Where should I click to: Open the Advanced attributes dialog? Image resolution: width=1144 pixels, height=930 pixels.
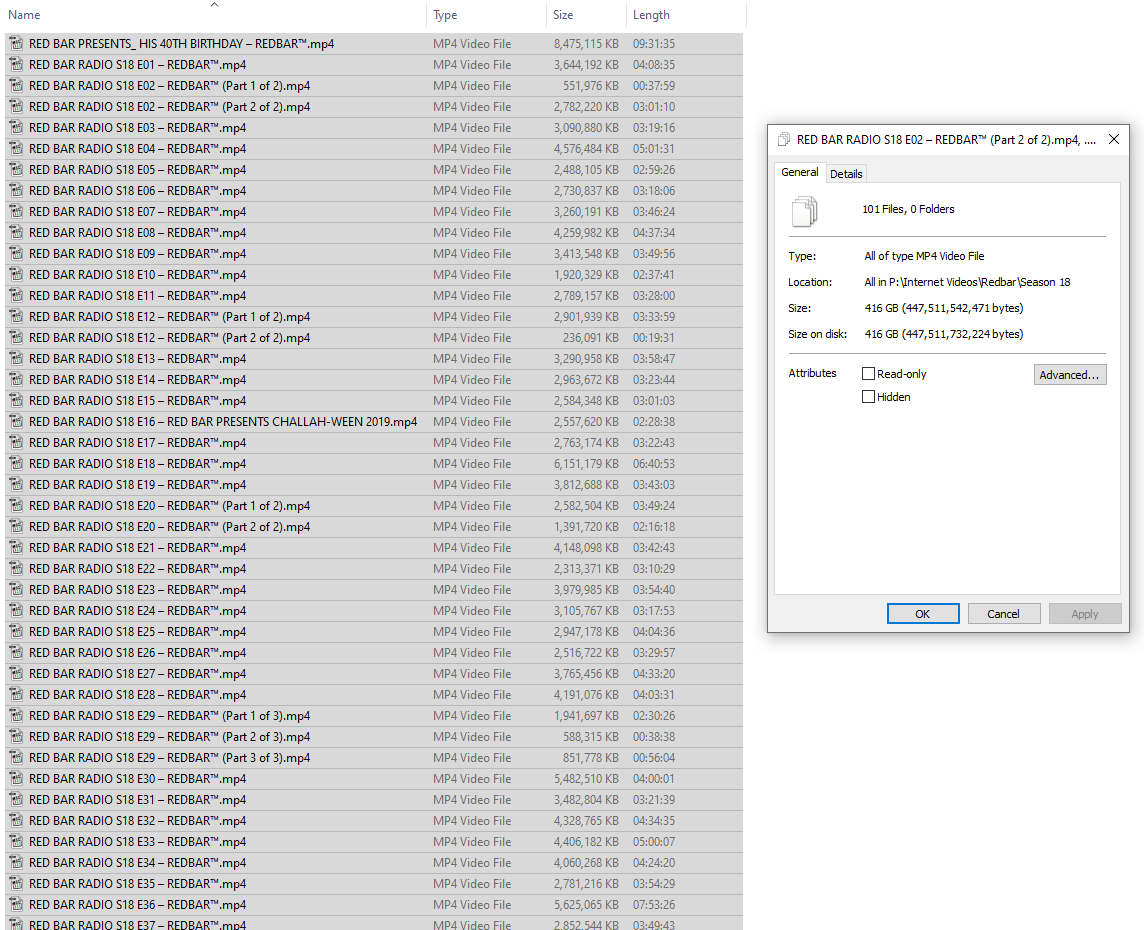(x=1070, y=375)
